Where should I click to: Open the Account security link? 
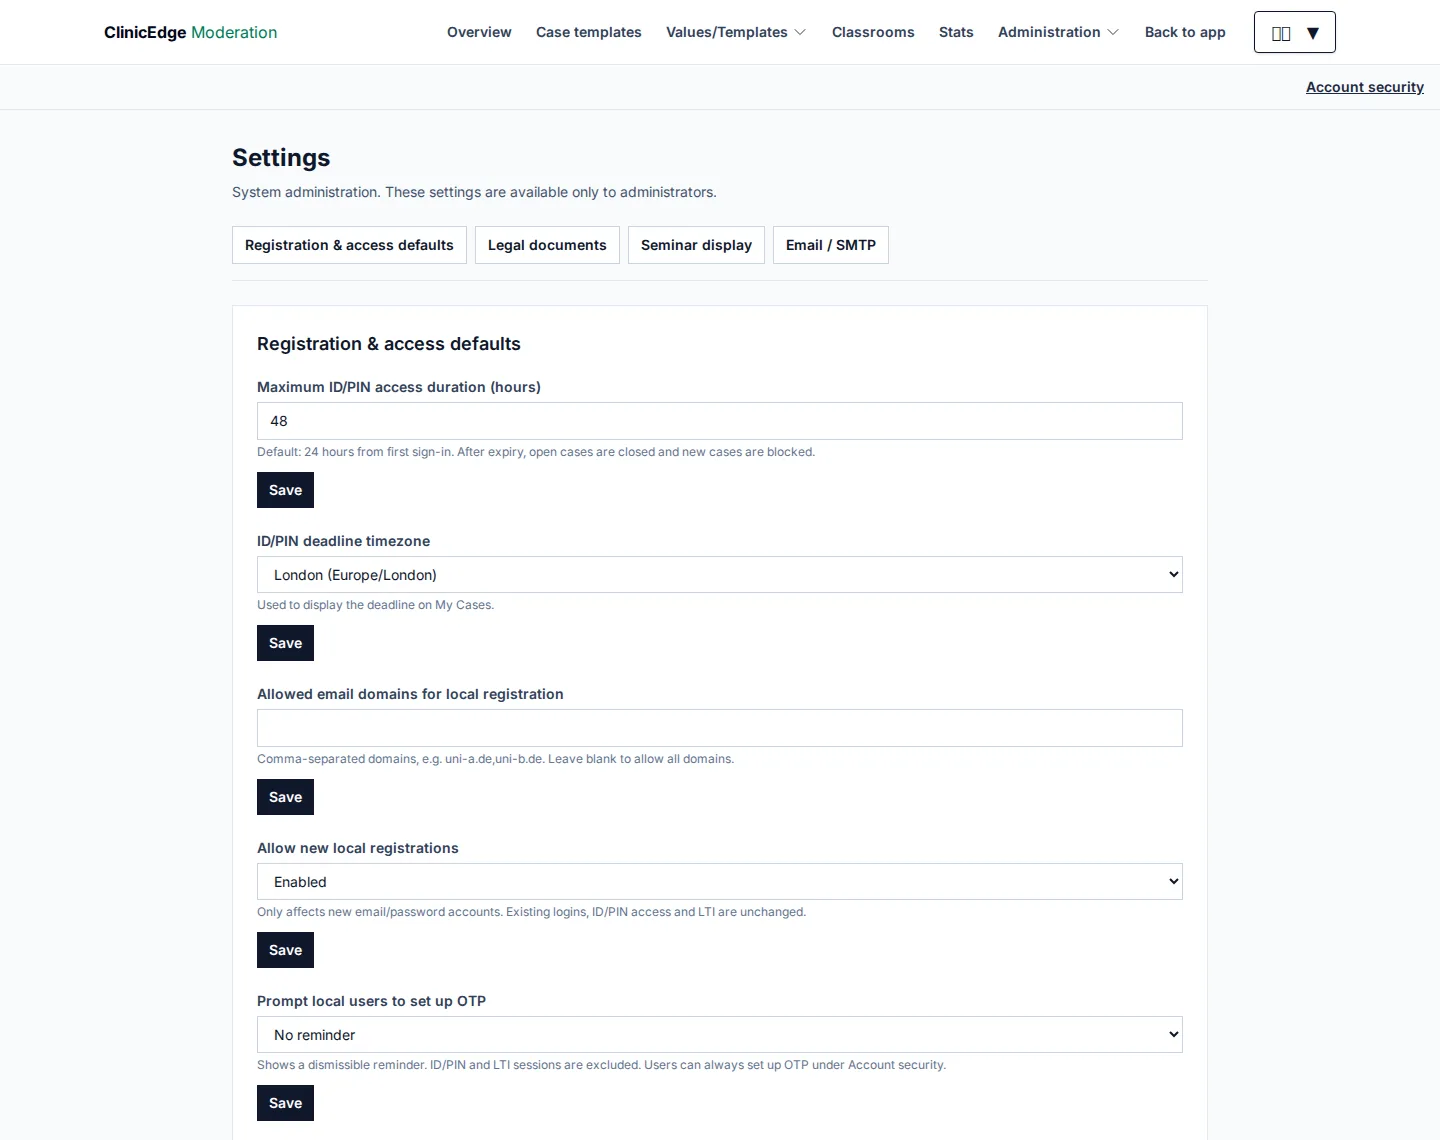click(x=1365, y=87)
